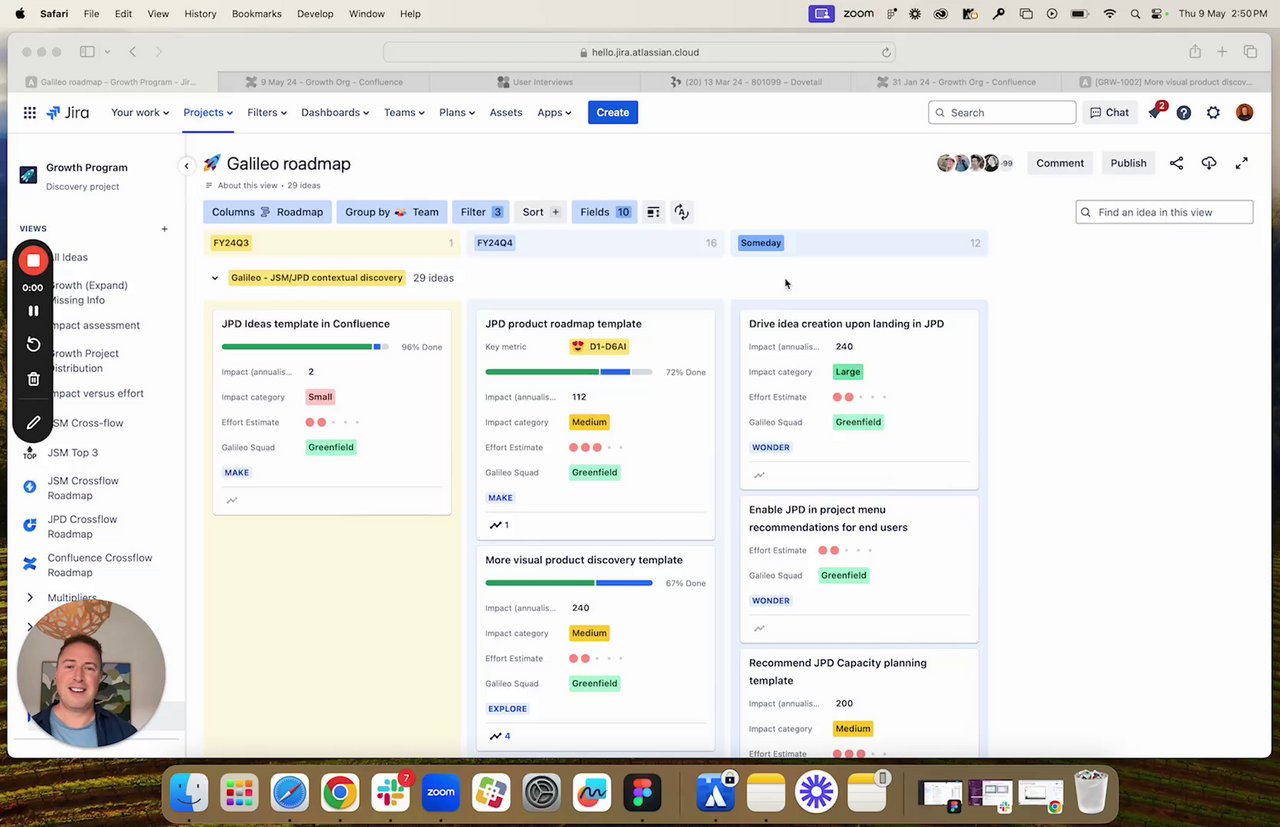Open the Jira settings gear icon

tap(1213, 113)
